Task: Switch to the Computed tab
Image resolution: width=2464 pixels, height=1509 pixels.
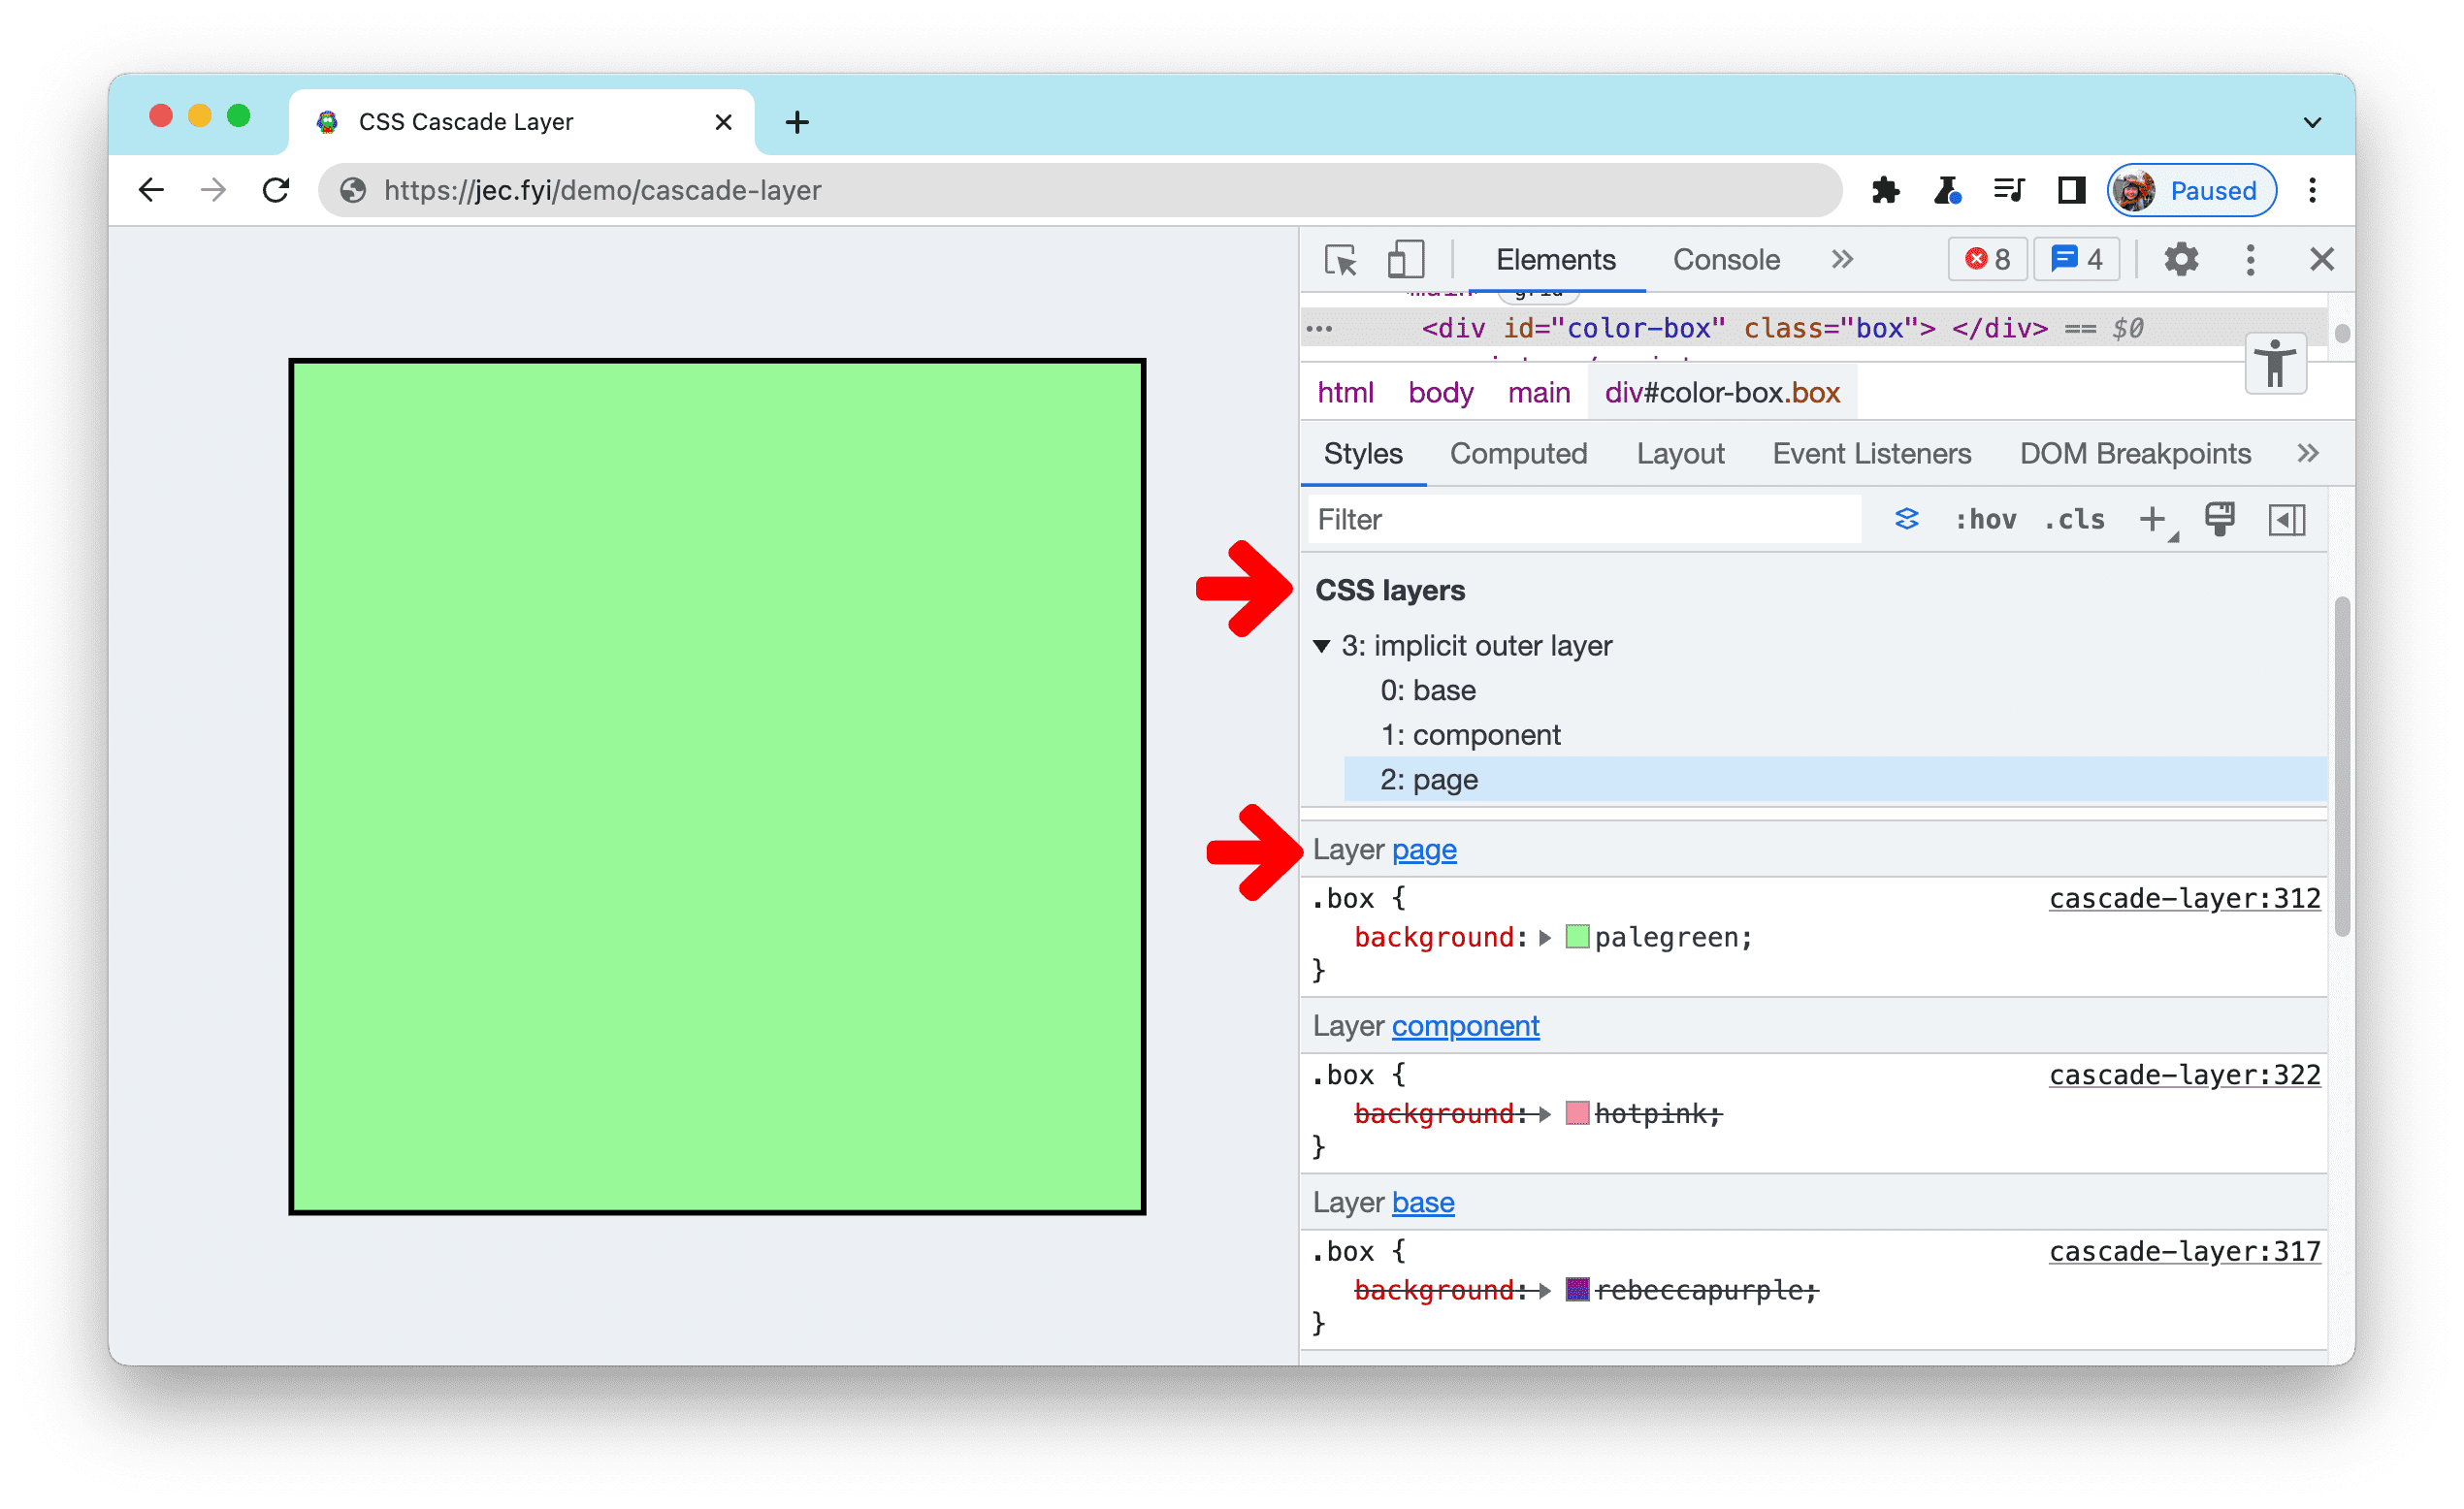Action: [x=1517, y=454]
